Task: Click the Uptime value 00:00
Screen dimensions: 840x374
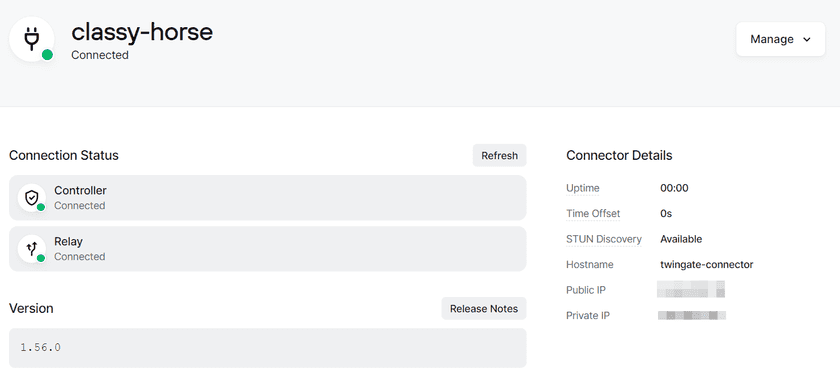Action: 674,188
